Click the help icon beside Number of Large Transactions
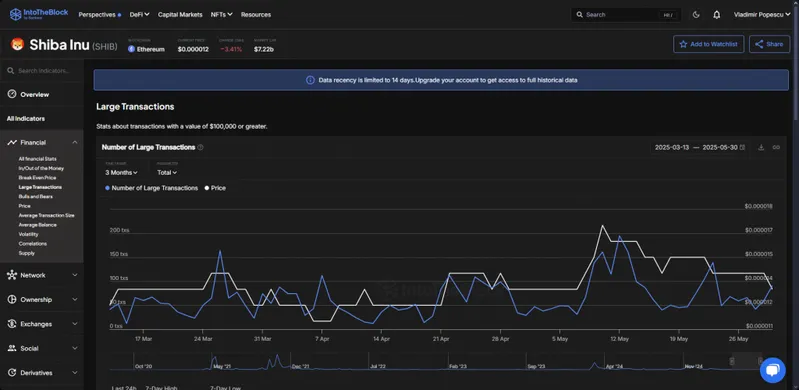 [200, 147]
